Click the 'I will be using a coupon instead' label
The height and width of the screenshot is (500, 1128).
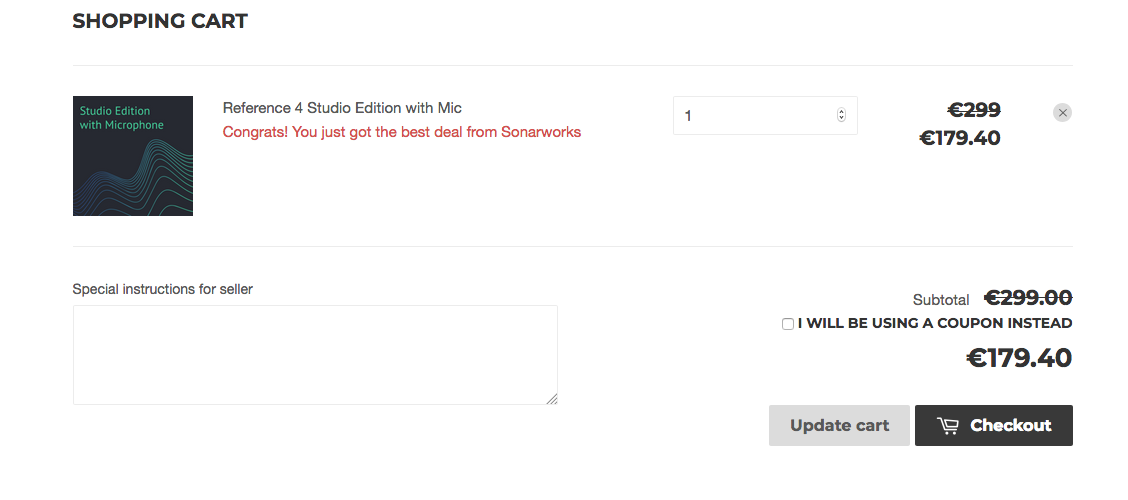click(934, 323)
